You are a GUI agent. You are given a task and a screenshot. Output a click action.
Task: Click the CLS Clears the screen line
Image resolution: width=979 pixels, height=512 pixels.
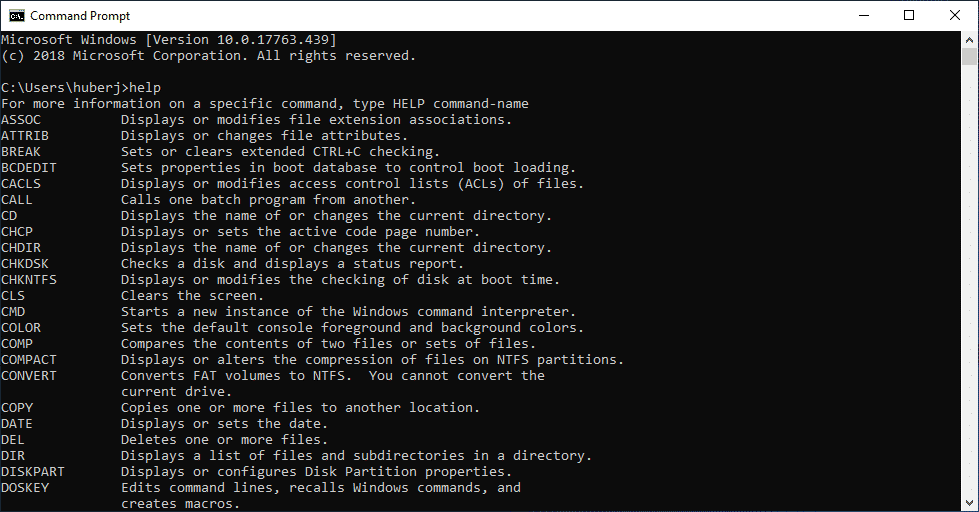pos(132,295)
